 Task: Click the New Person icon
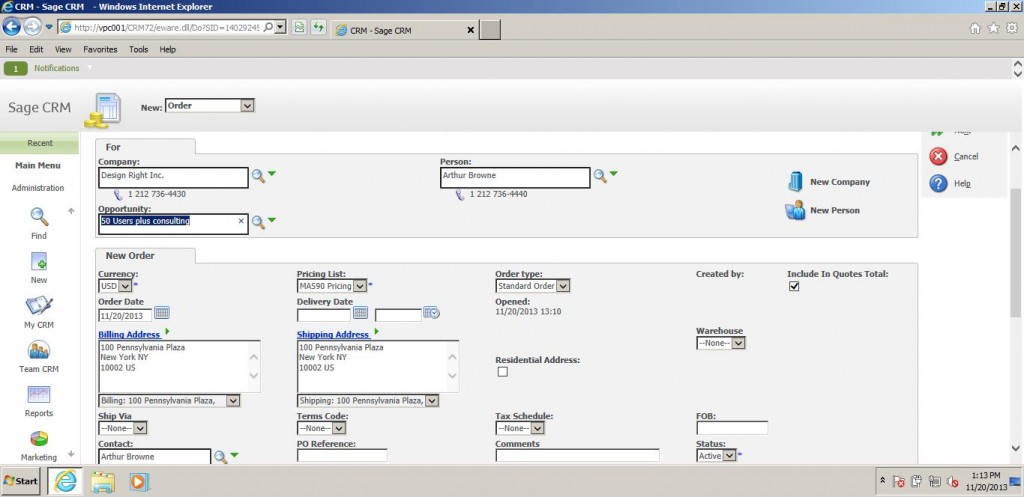tap(795, 210)
